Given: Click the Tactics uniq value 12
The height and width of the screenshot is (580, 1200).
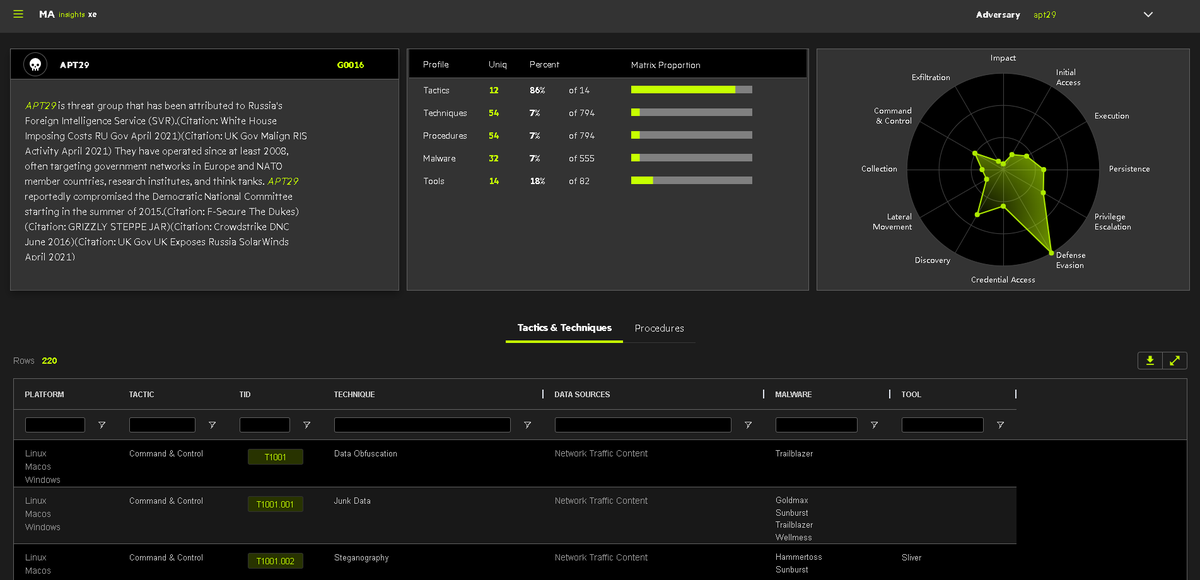Looking at the screenshot, I should (493, 90).
